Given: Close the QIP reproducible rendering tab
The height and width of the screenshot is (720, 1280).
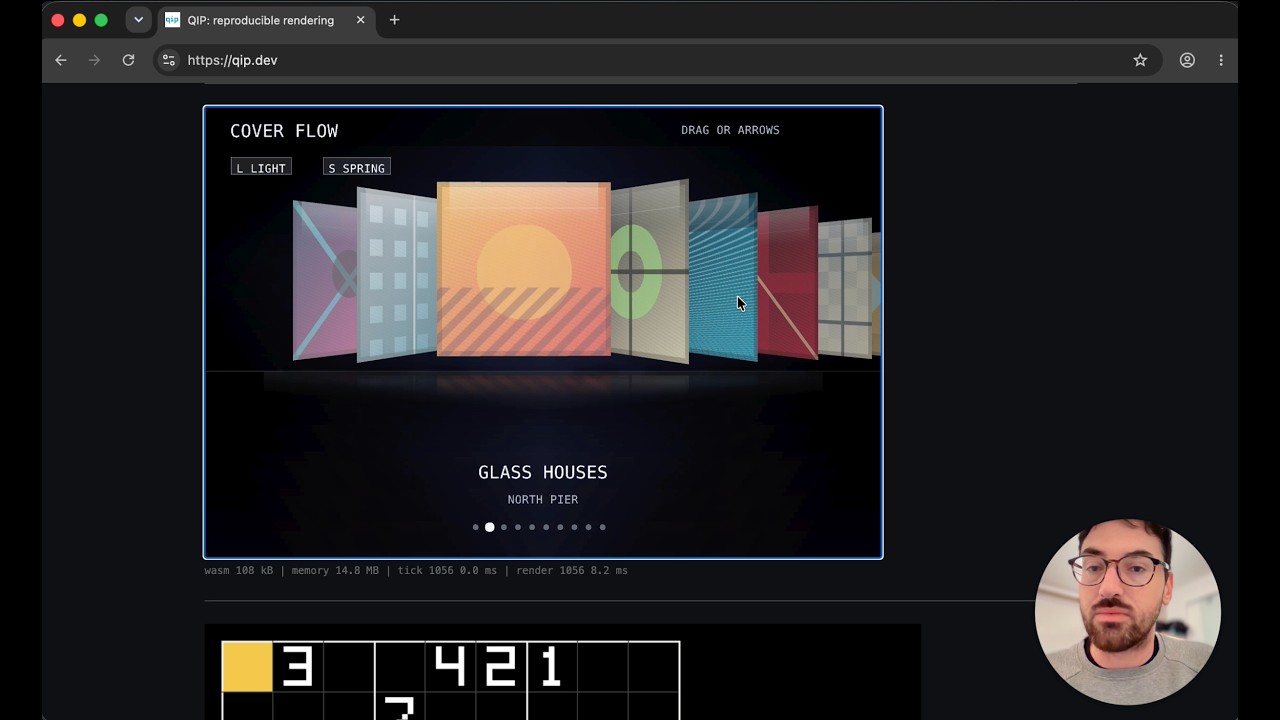Looking at the screenshot, I should 361,20.
